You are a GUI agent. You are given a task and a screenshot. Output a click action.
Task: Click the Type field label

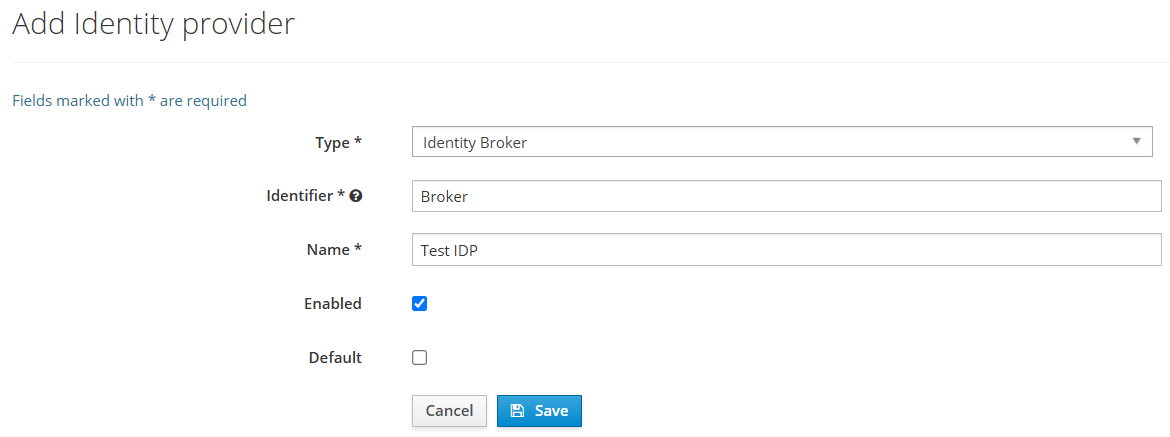pos(332,143)
